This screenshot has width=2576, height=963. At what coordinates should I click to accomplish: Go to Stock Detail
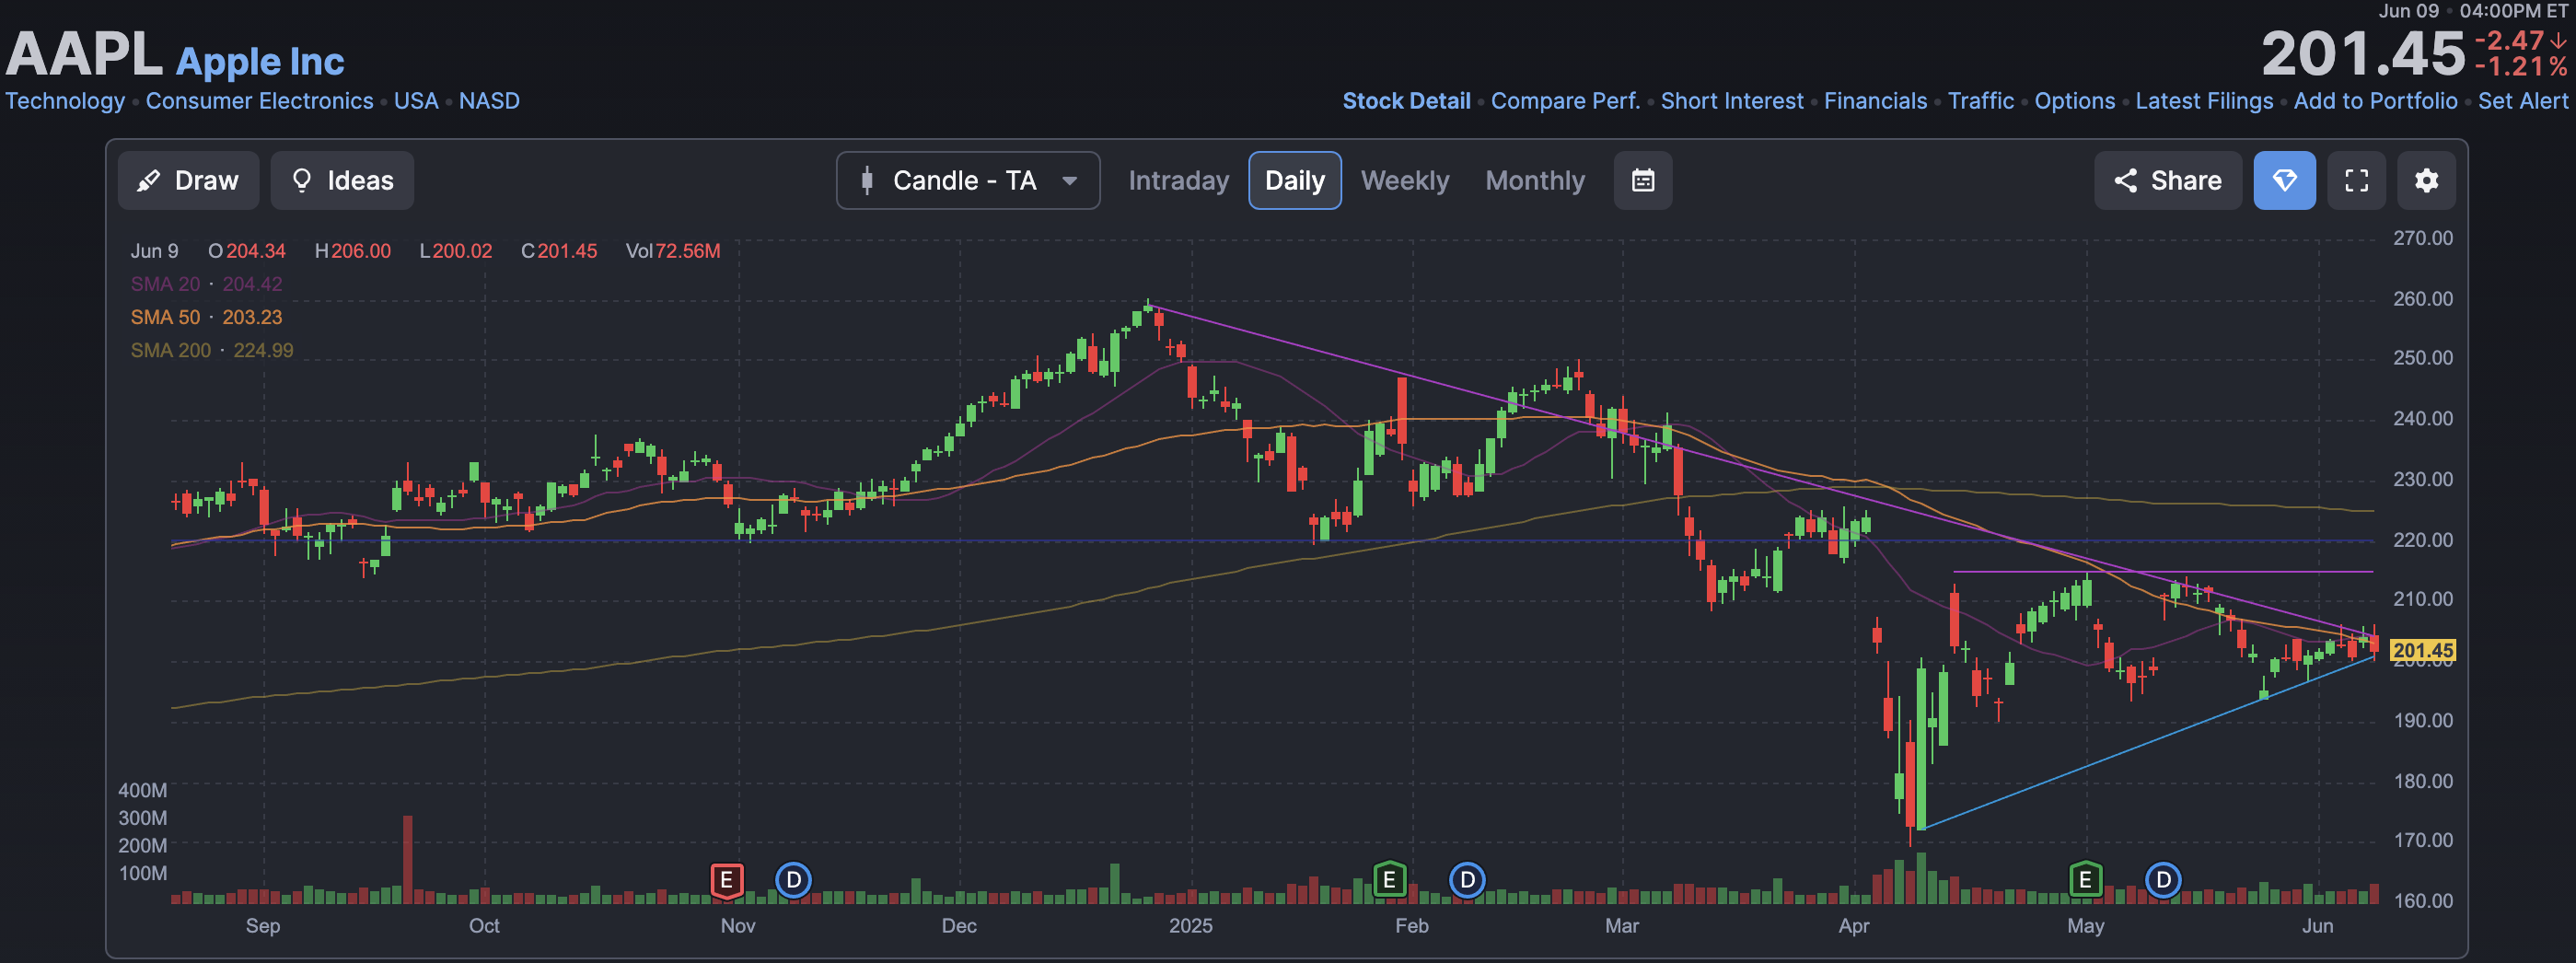(1406, 101)
